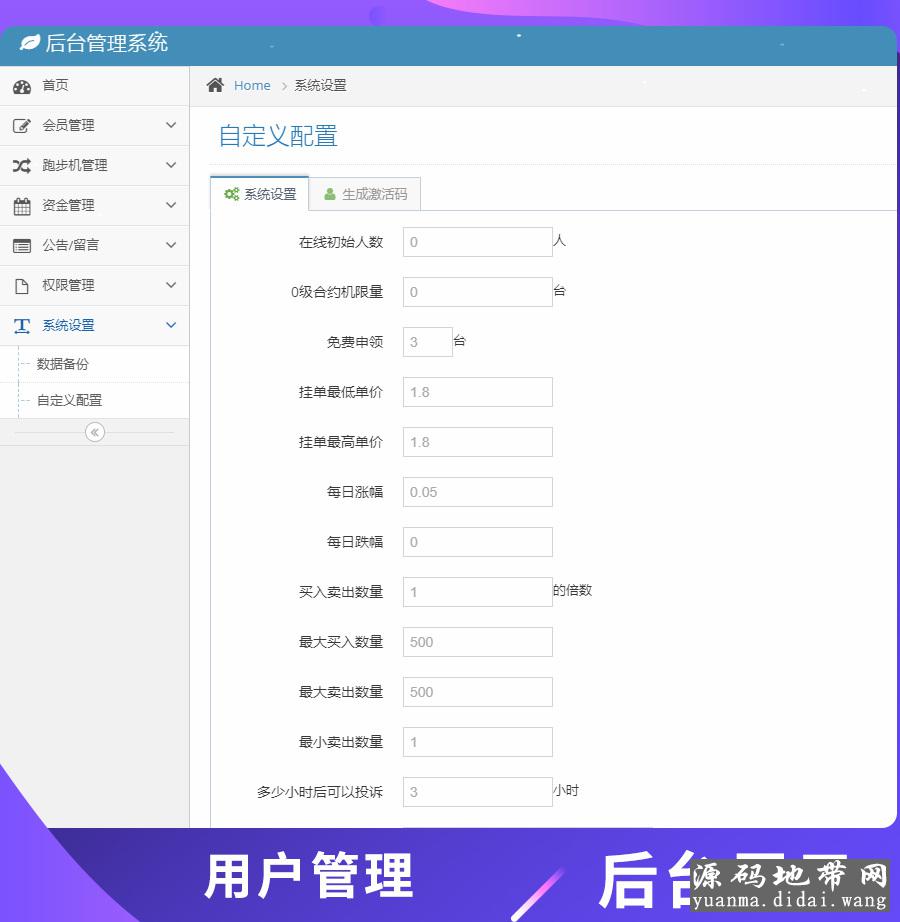
Task: Collapse the 系统设置 menu chevron
Action: click(x=171, y=325)
